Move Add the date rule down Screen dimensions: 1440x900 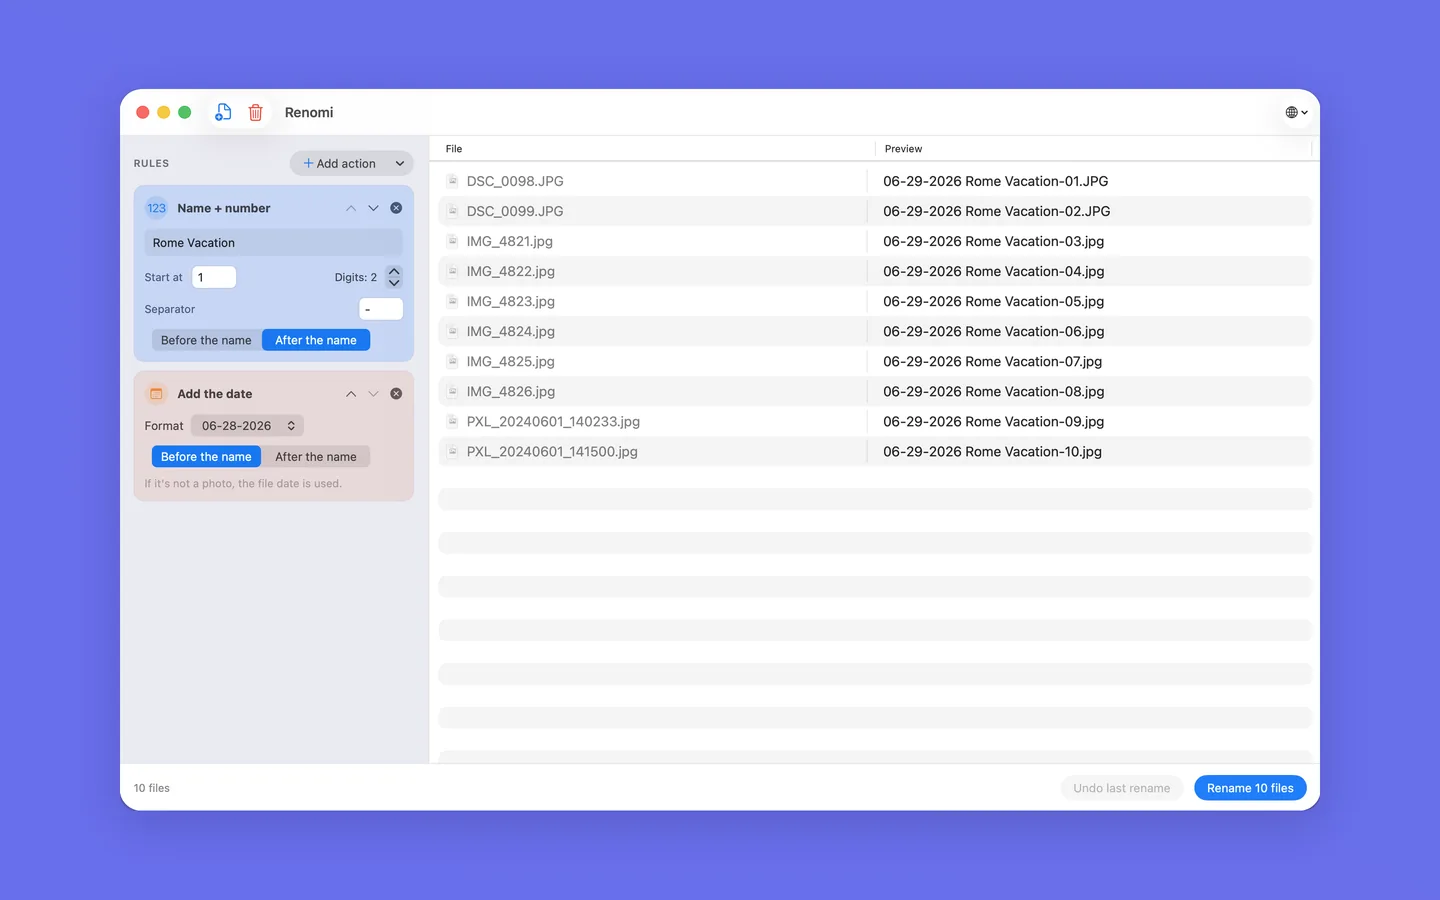pos(373,394)
